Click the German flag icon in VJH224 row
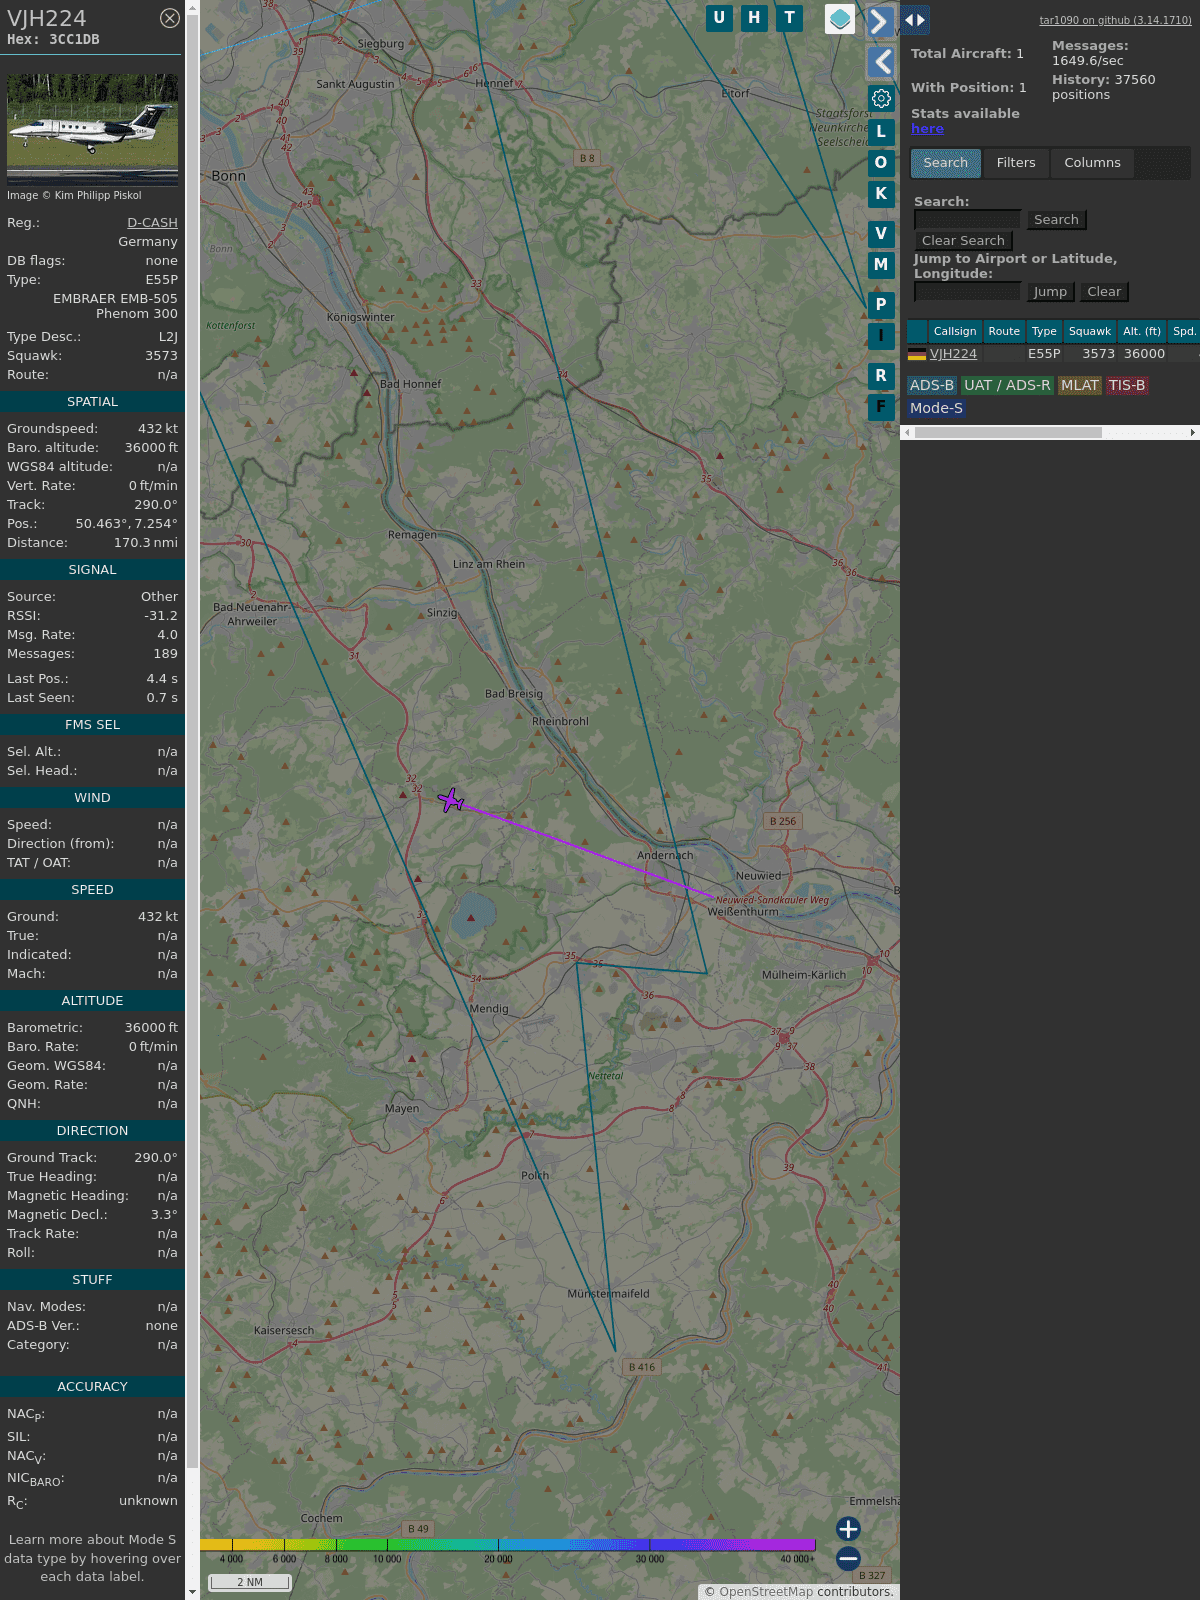The image size is (1200, 1600). point(916,354)
